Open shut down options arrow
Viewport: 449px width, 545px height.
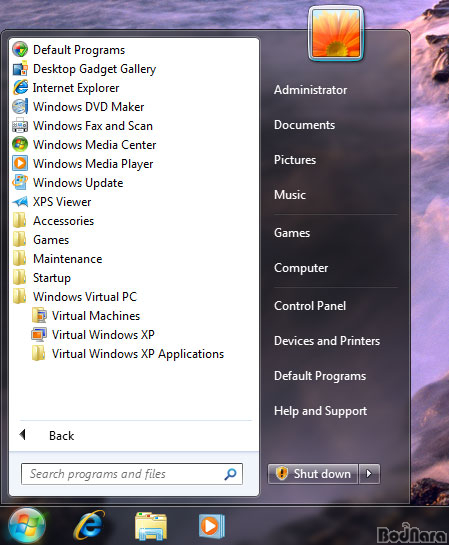pyautogui.click(x=369, y=474)
